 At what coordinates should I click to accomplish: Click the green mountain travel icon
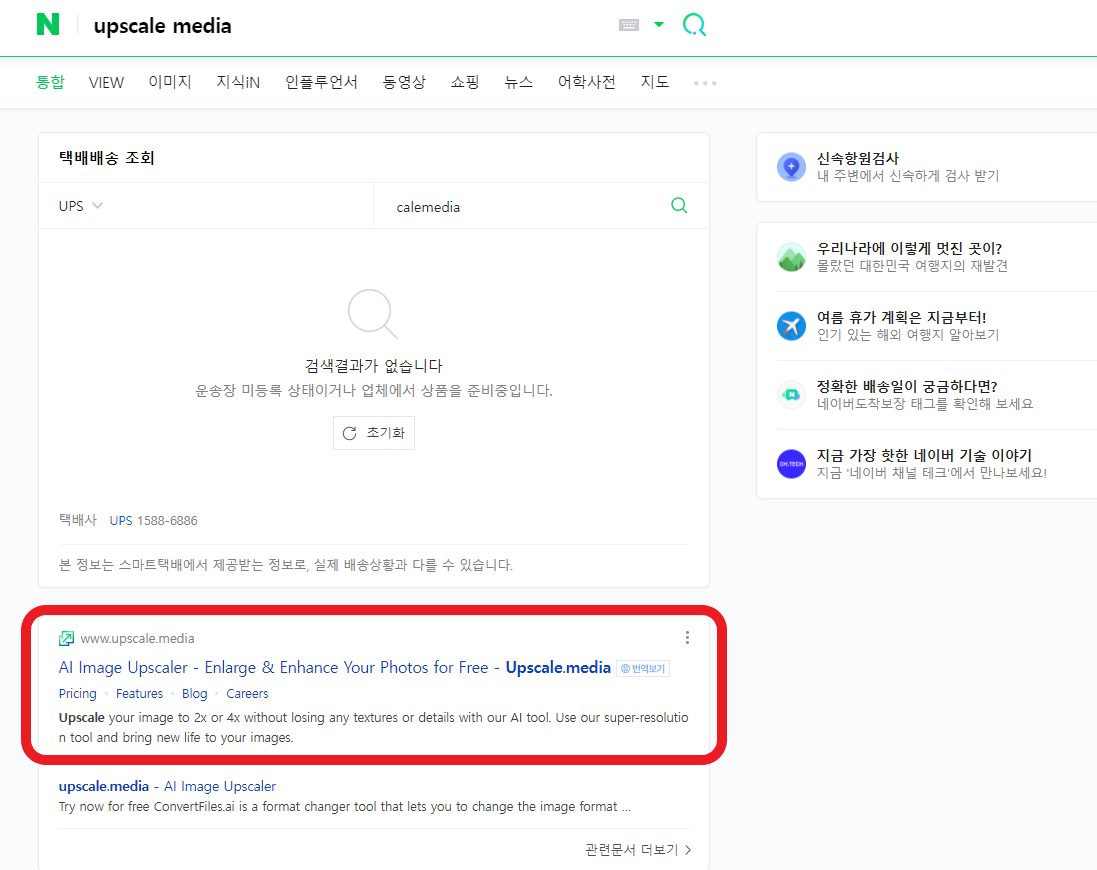tap(791, 257)
